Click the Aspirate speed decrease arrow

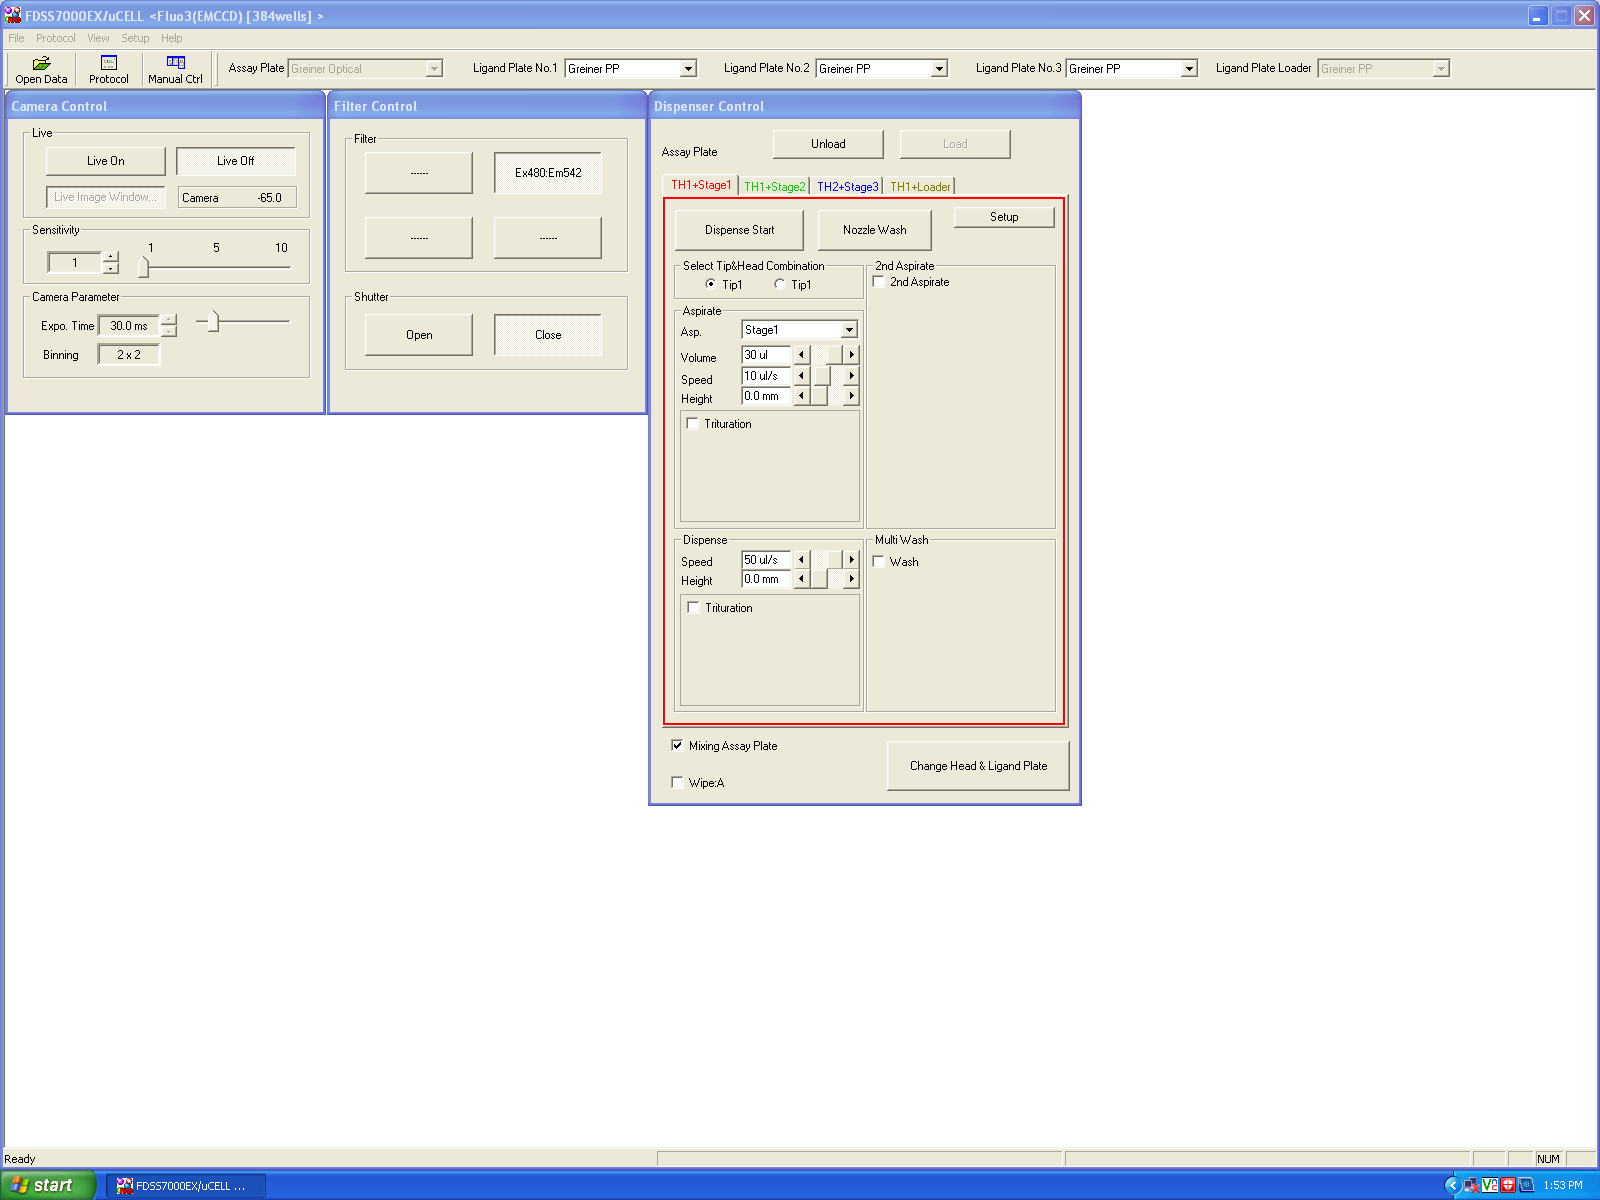coord(801,376)
